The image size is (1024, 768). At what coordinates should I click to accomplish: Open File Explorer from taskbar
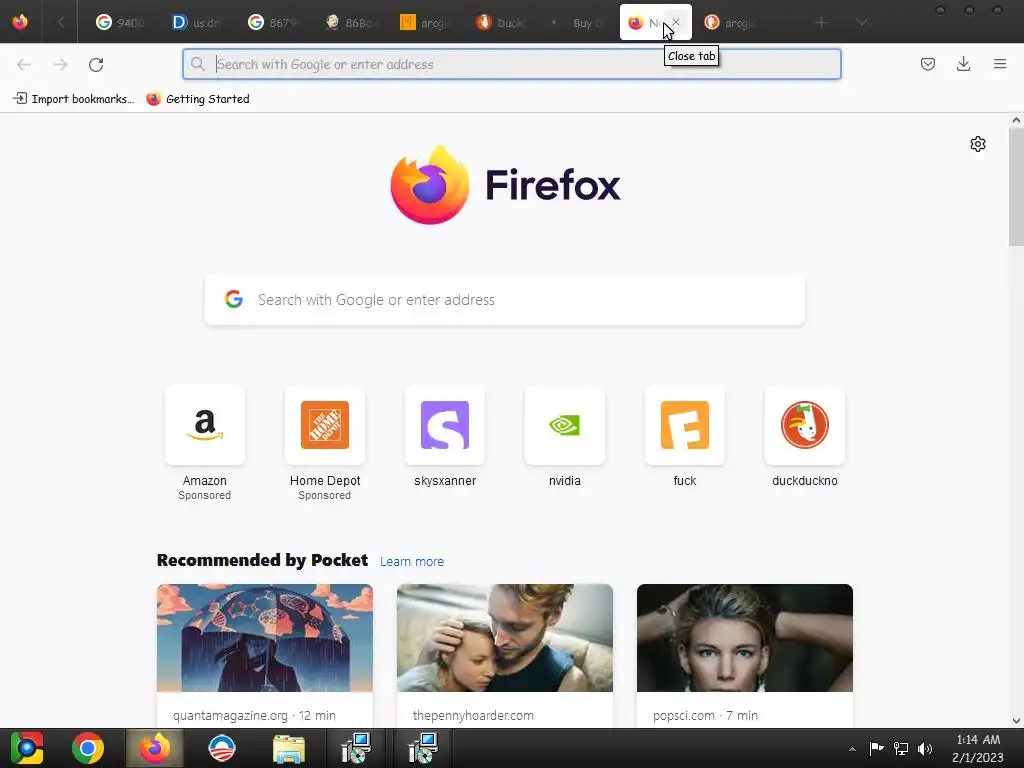289,748
